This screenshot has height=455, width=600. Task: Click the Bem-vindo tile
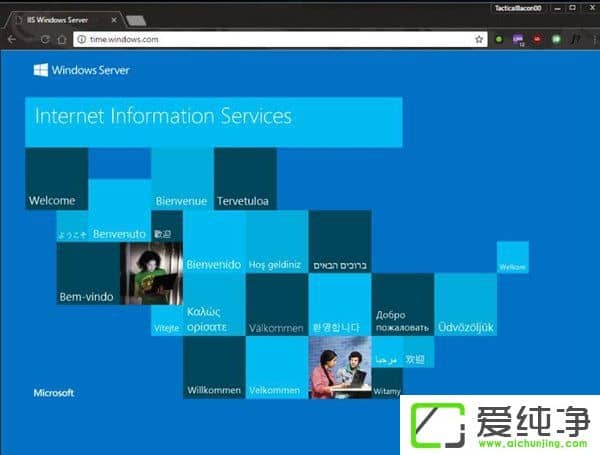click(88, 274)
